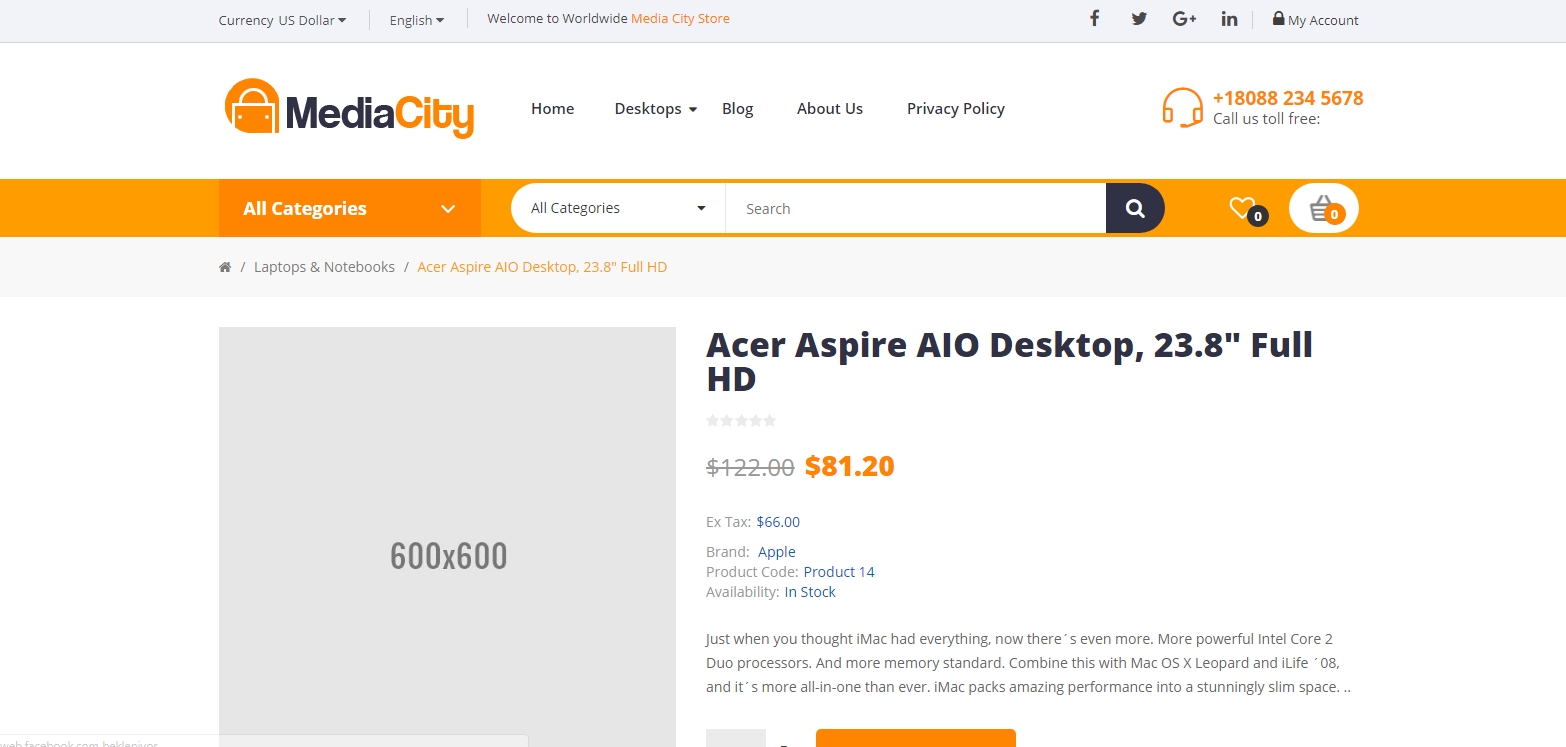1566x747 pixels.
Task: Click the My Account lock icon
Action: coord(1278,18)
